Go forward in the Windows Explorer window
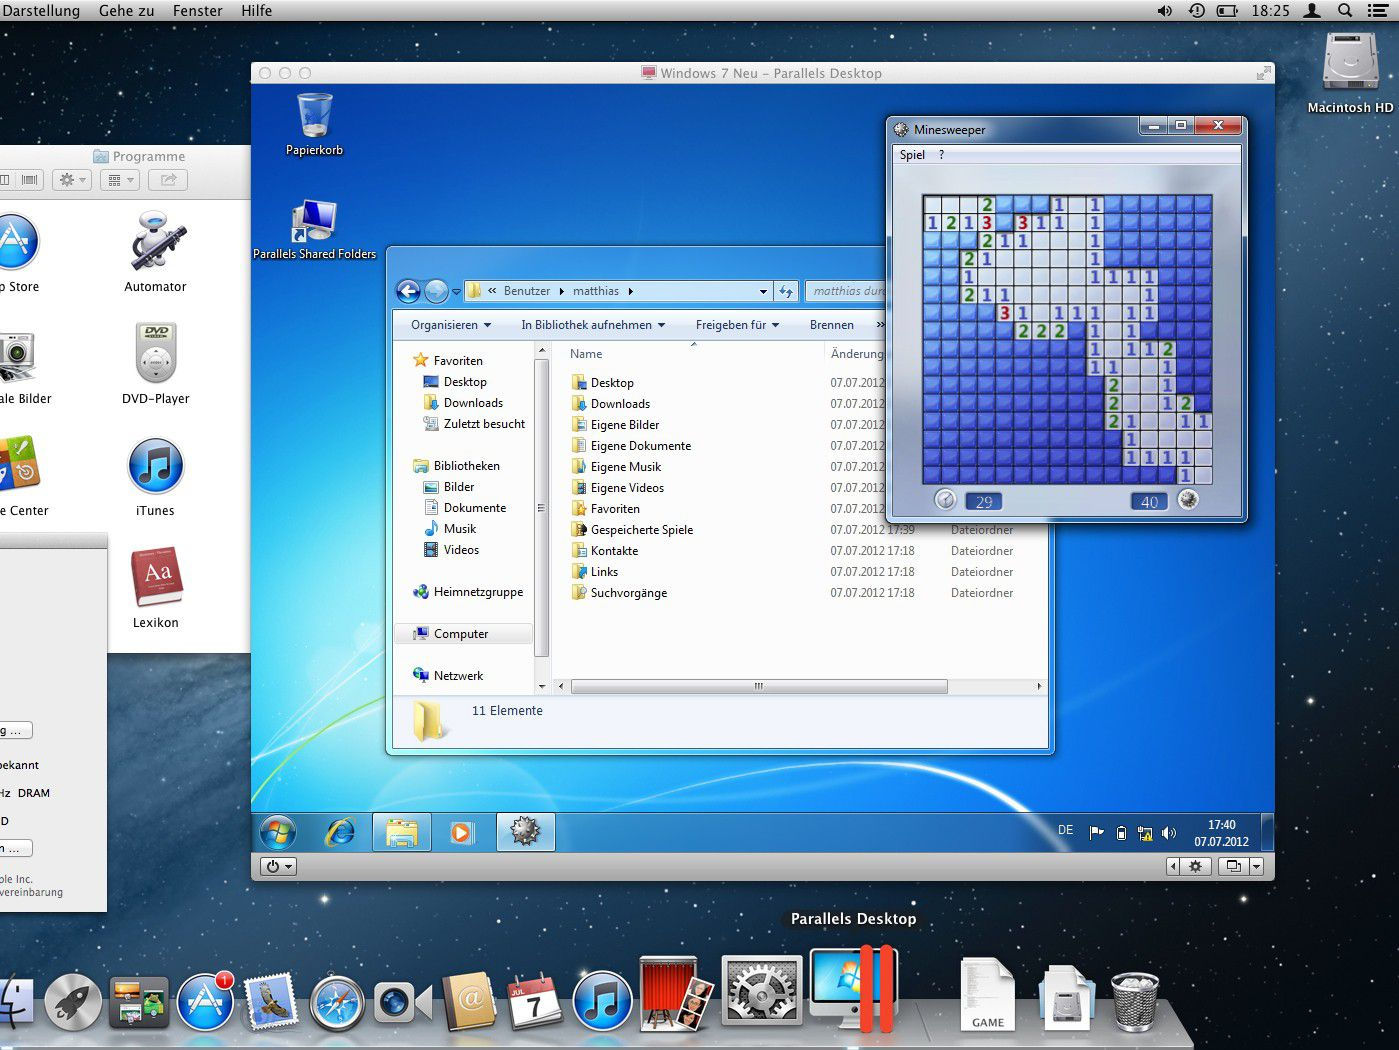1399x1050 pixels. pyautogui.click(x=436, y=291)
